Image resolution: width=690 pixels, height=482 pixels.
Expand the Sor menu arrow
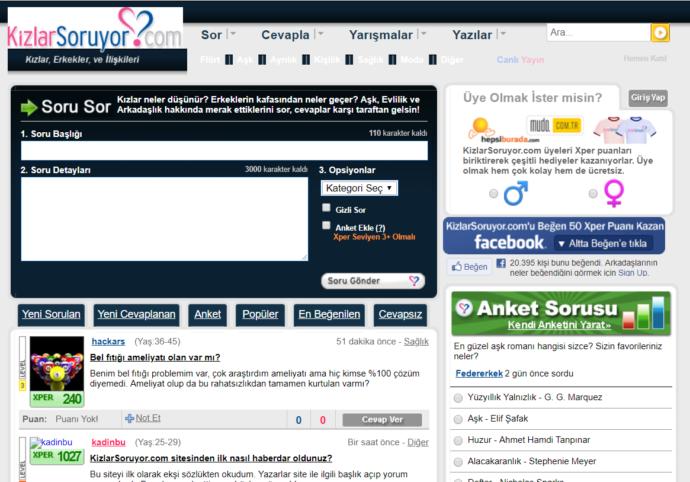[x=233, y=33]
